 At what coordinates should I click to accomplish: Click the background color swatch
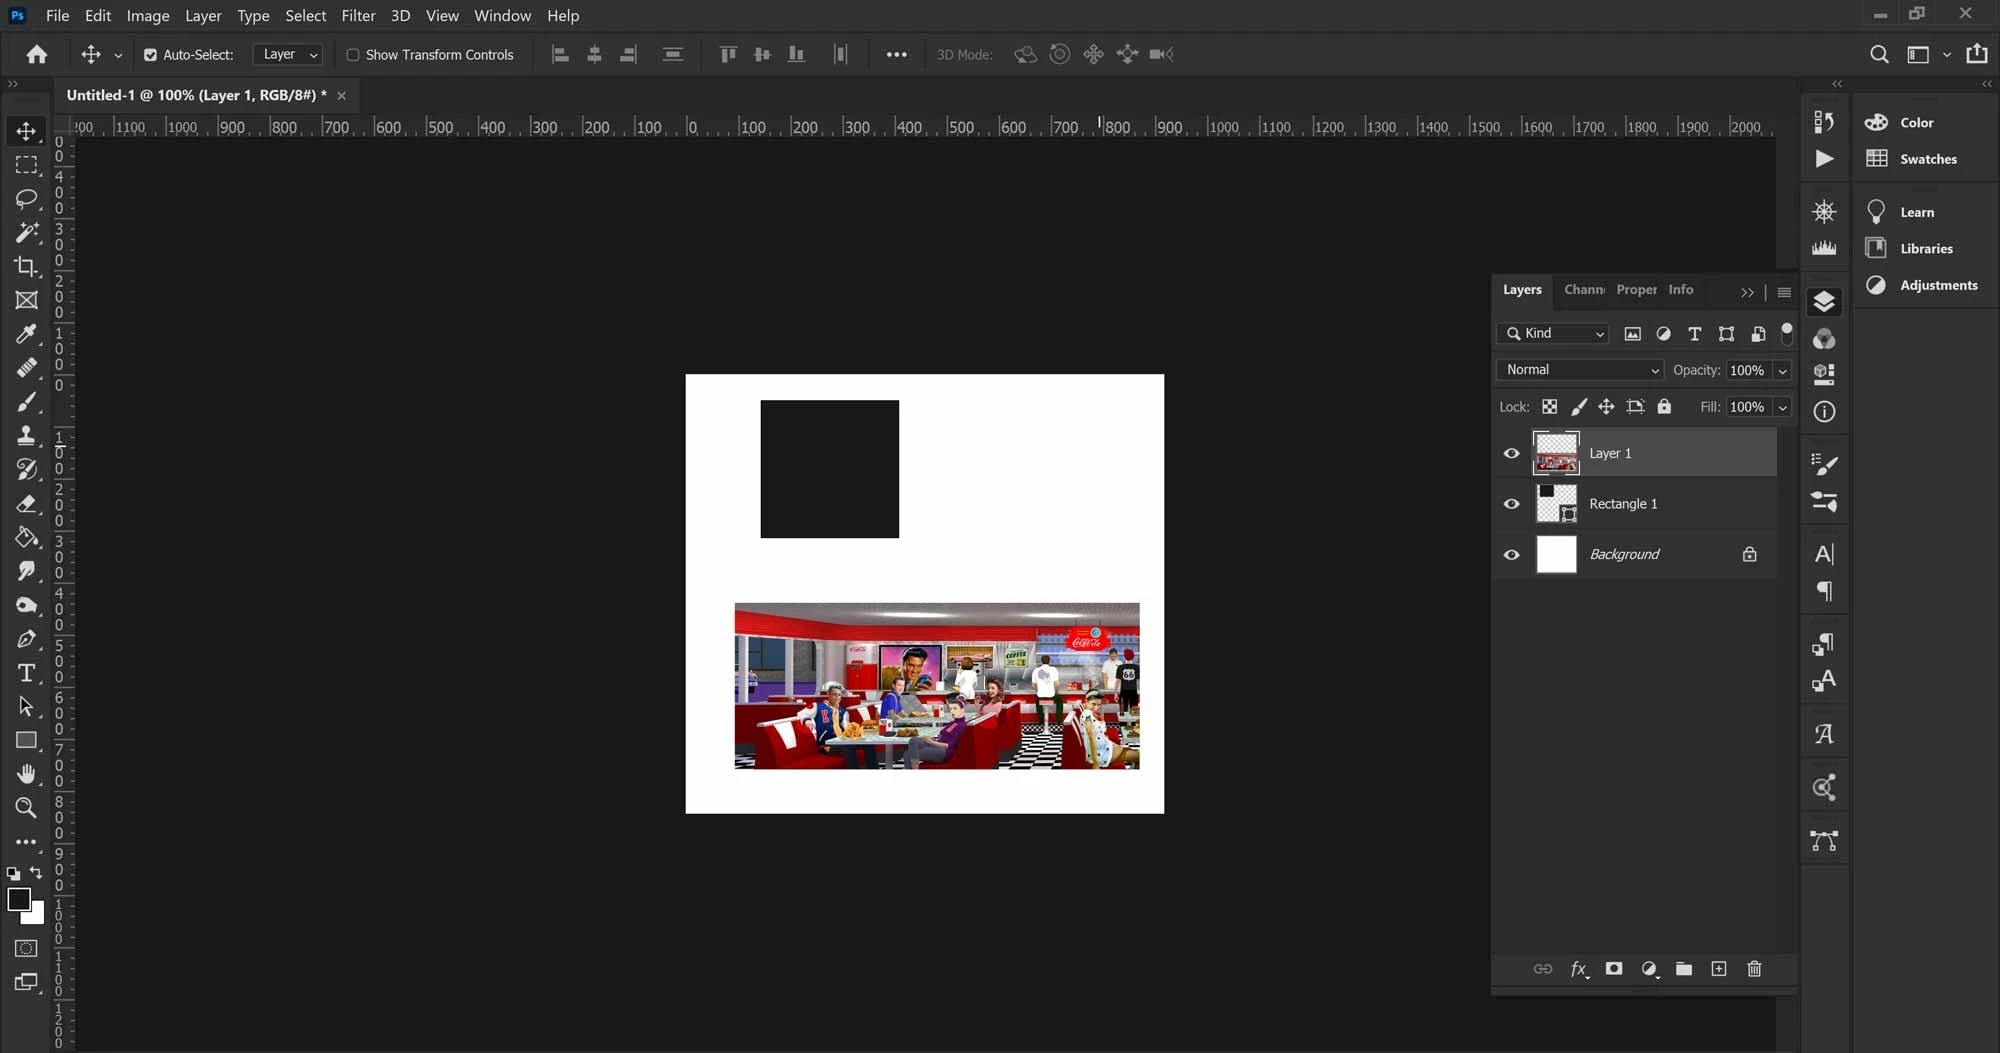point(37,916)
